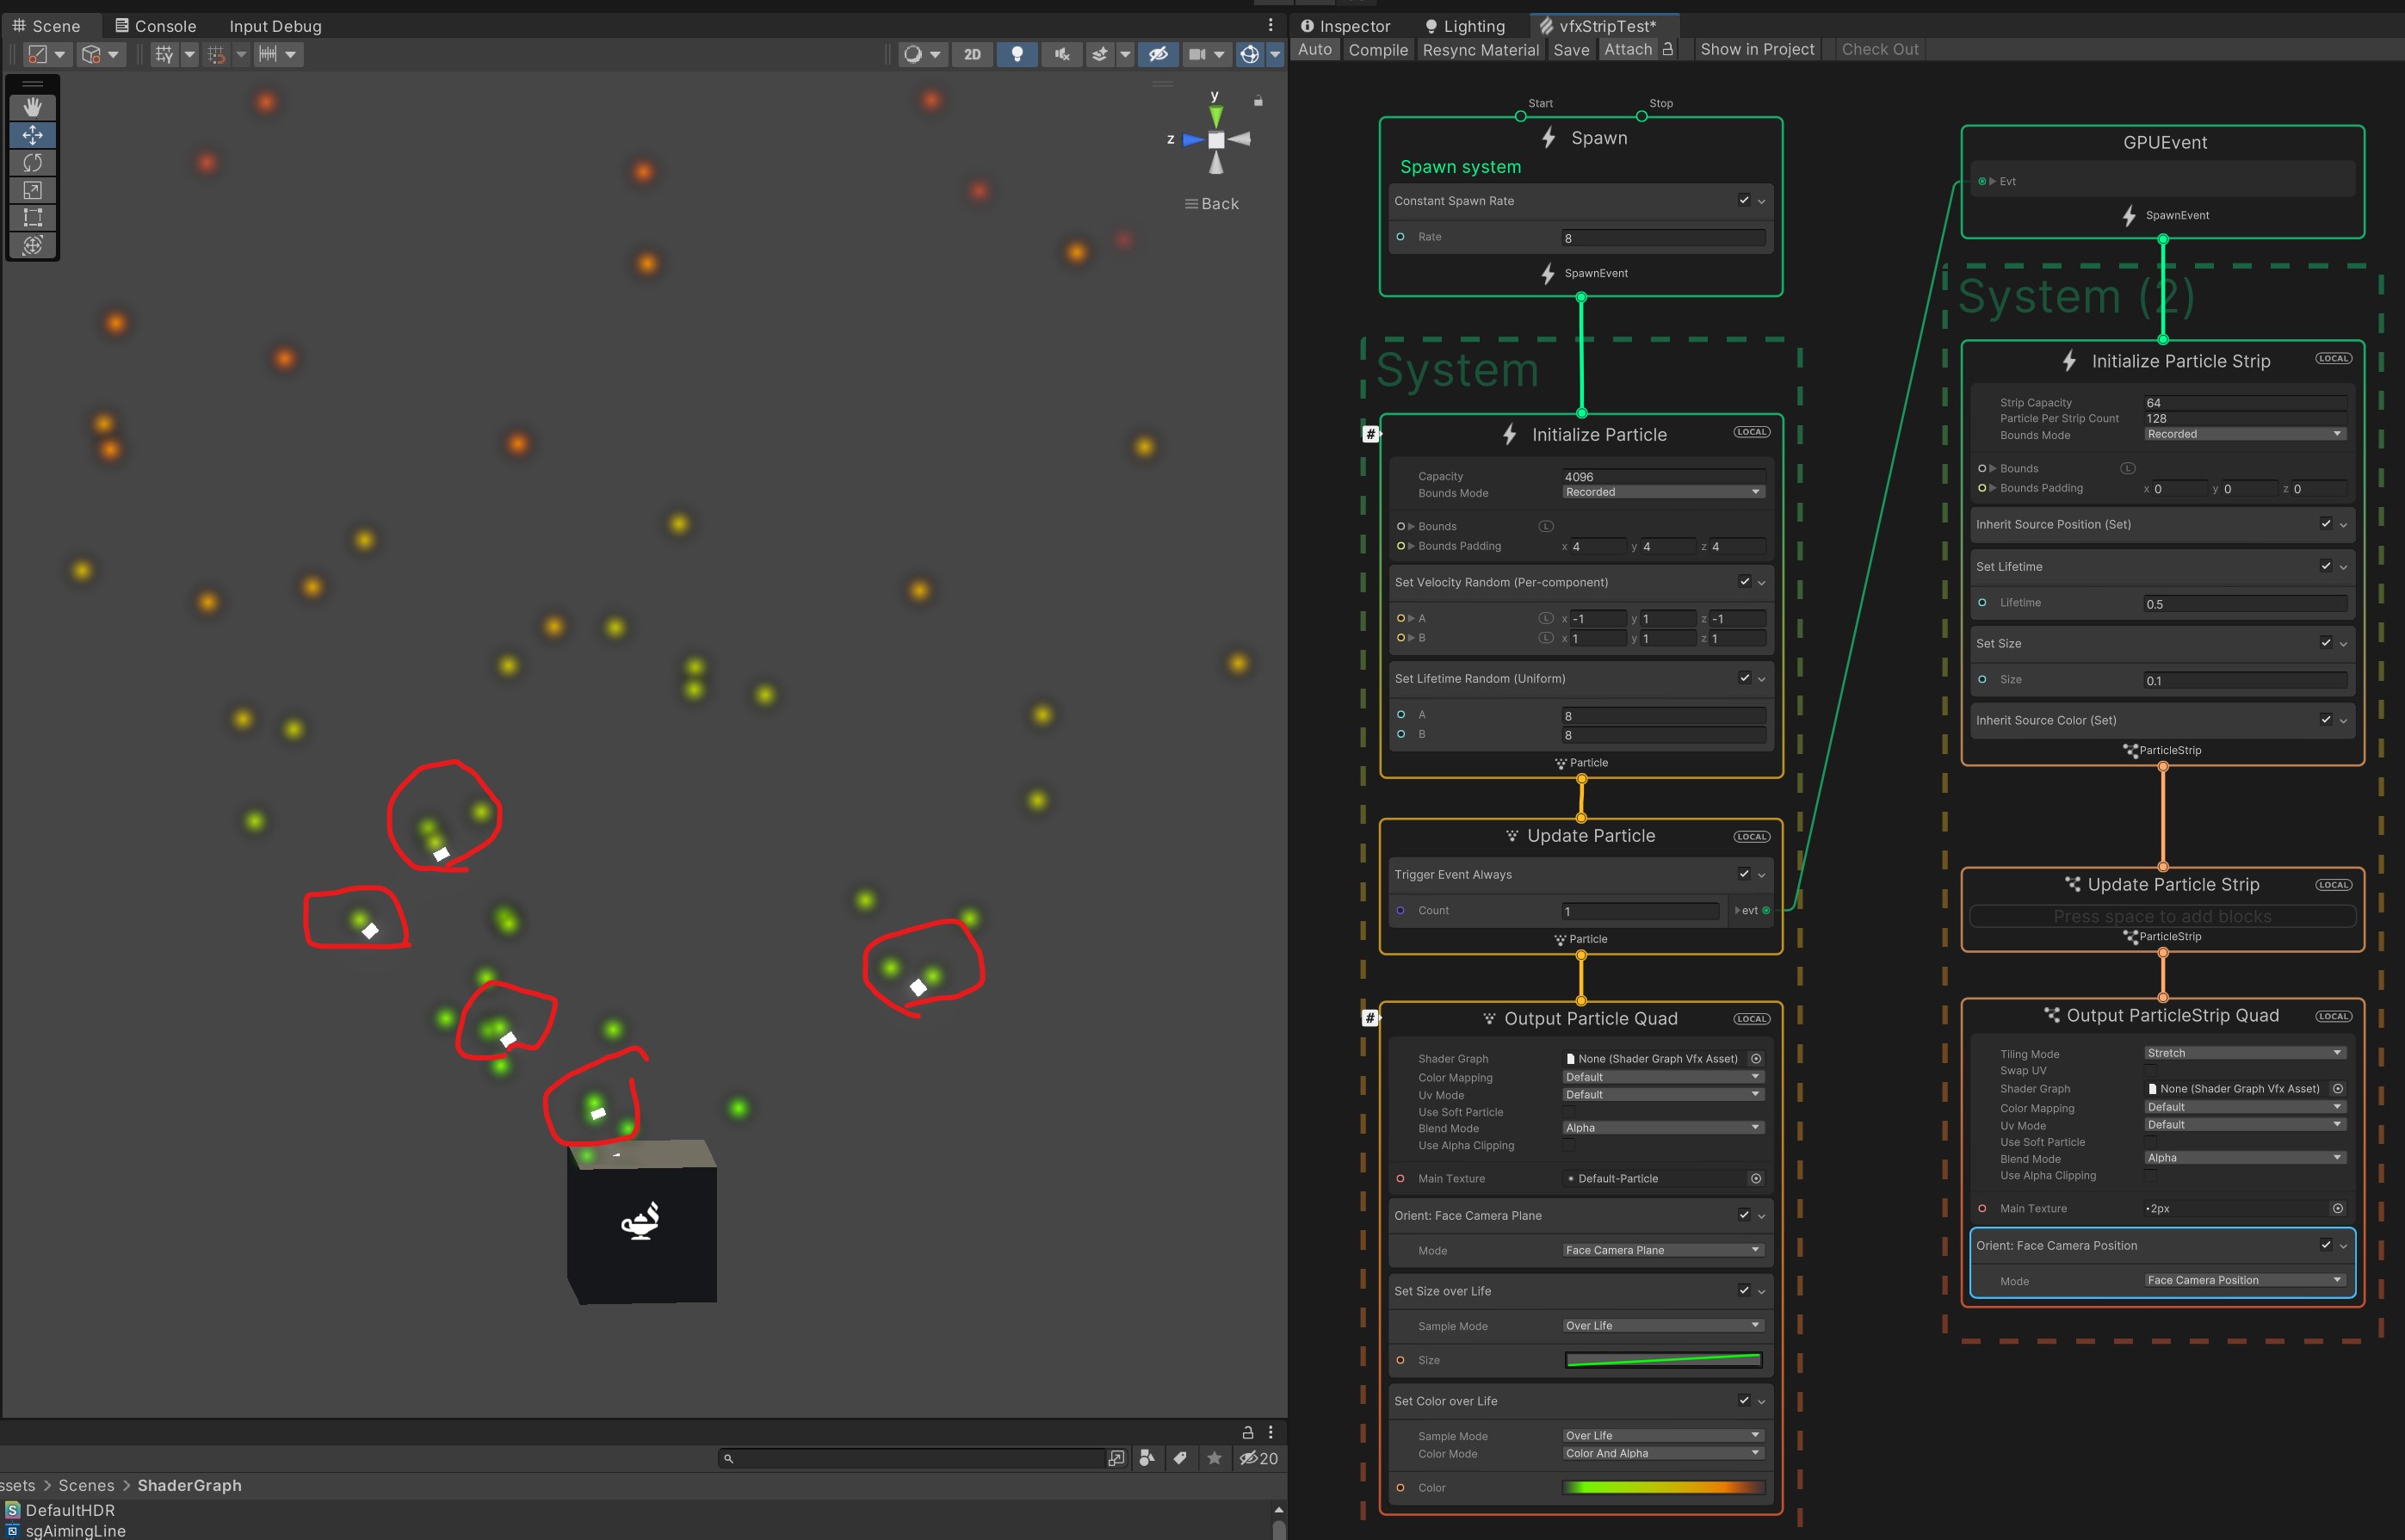Viewport: 2405px width, 1540px height.
Task: Open the Face Camera Position mode dropdown
Action: (x=2244, y=1280)
